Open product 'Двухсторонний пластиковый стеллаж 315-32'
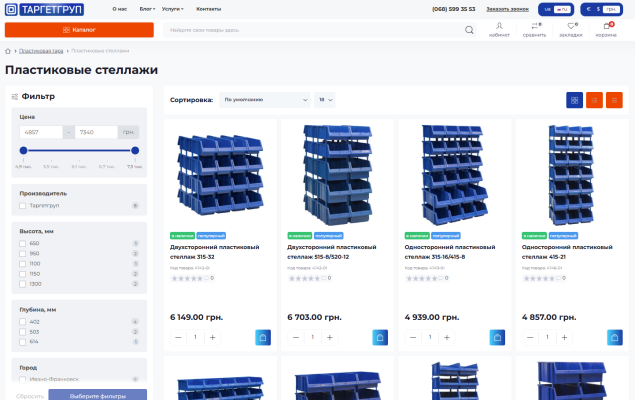Image resolution: width=635 pixels, height=400 pixels. tap(215, 252)
